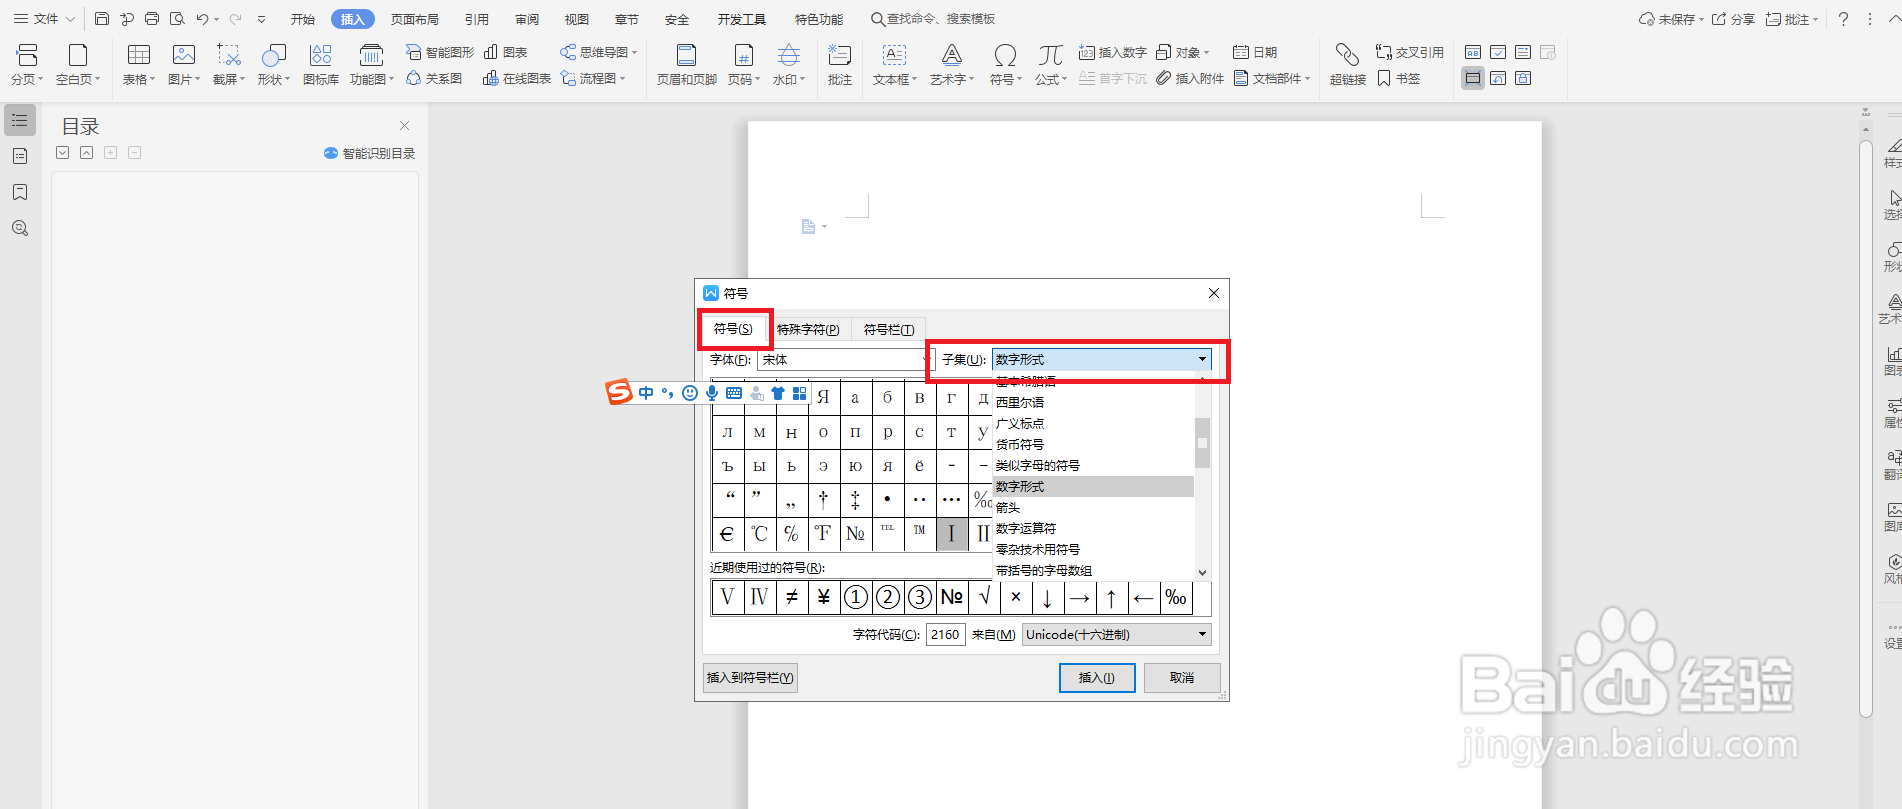This screenshot has height=809, width=1902.
Task: Open Print Preview from quick access toolbar
Action: (178, 19)
